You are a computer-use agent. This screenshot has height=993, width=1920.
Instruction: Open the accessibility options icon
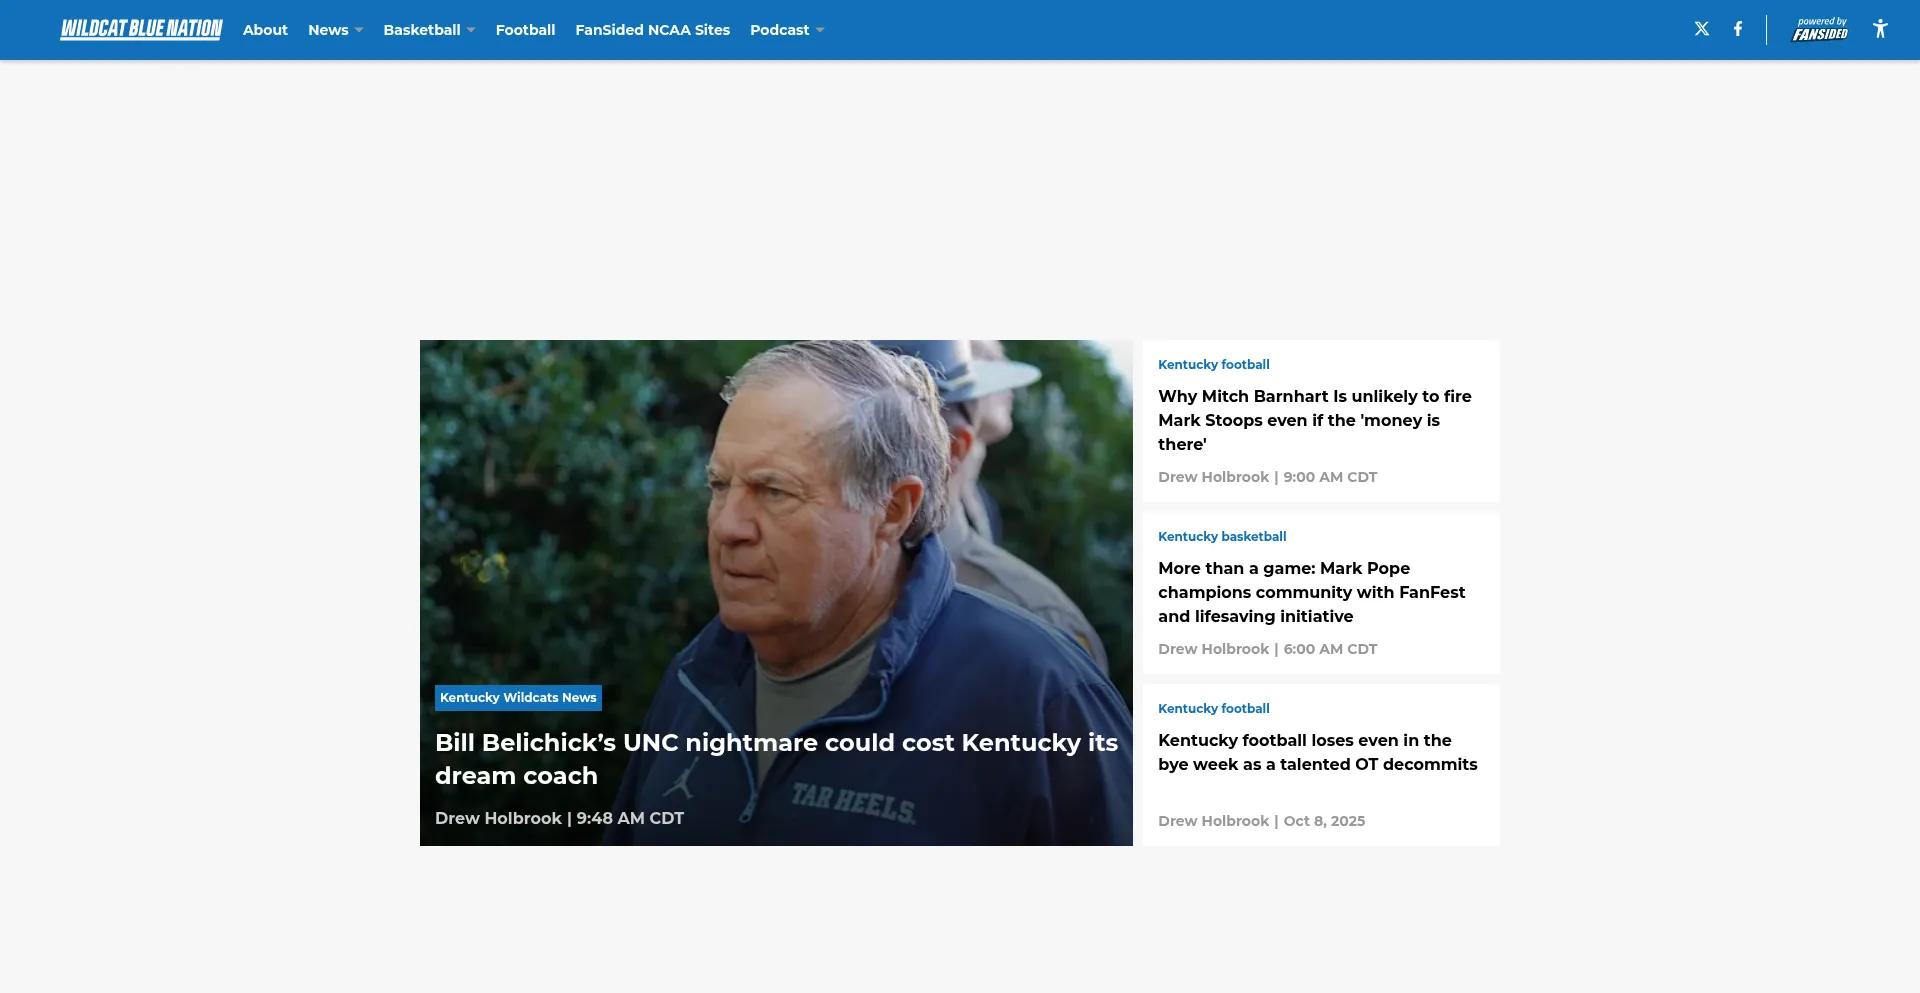tap(1879, 29)
